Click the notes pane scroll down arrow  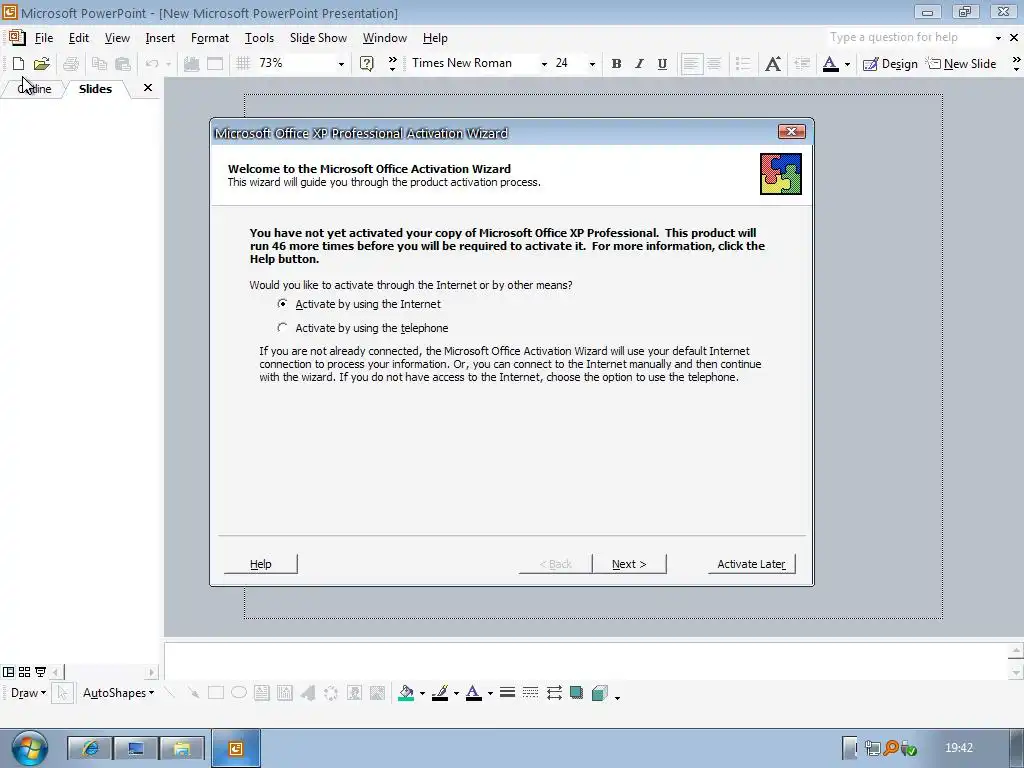coord(1016,672)
